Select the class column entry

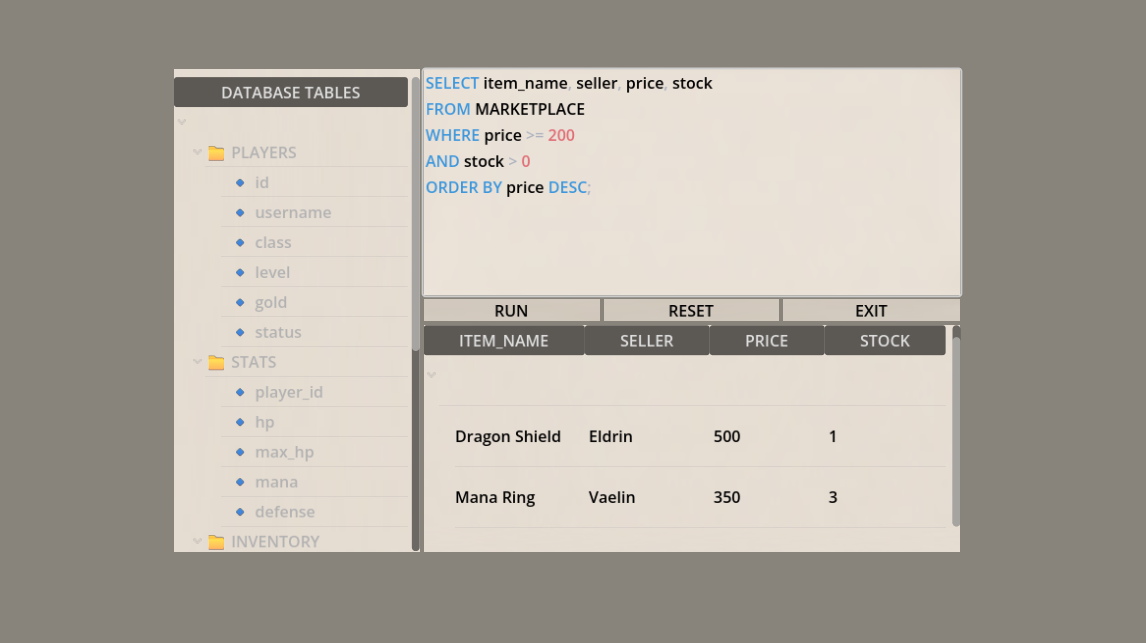tap(273, 243)
